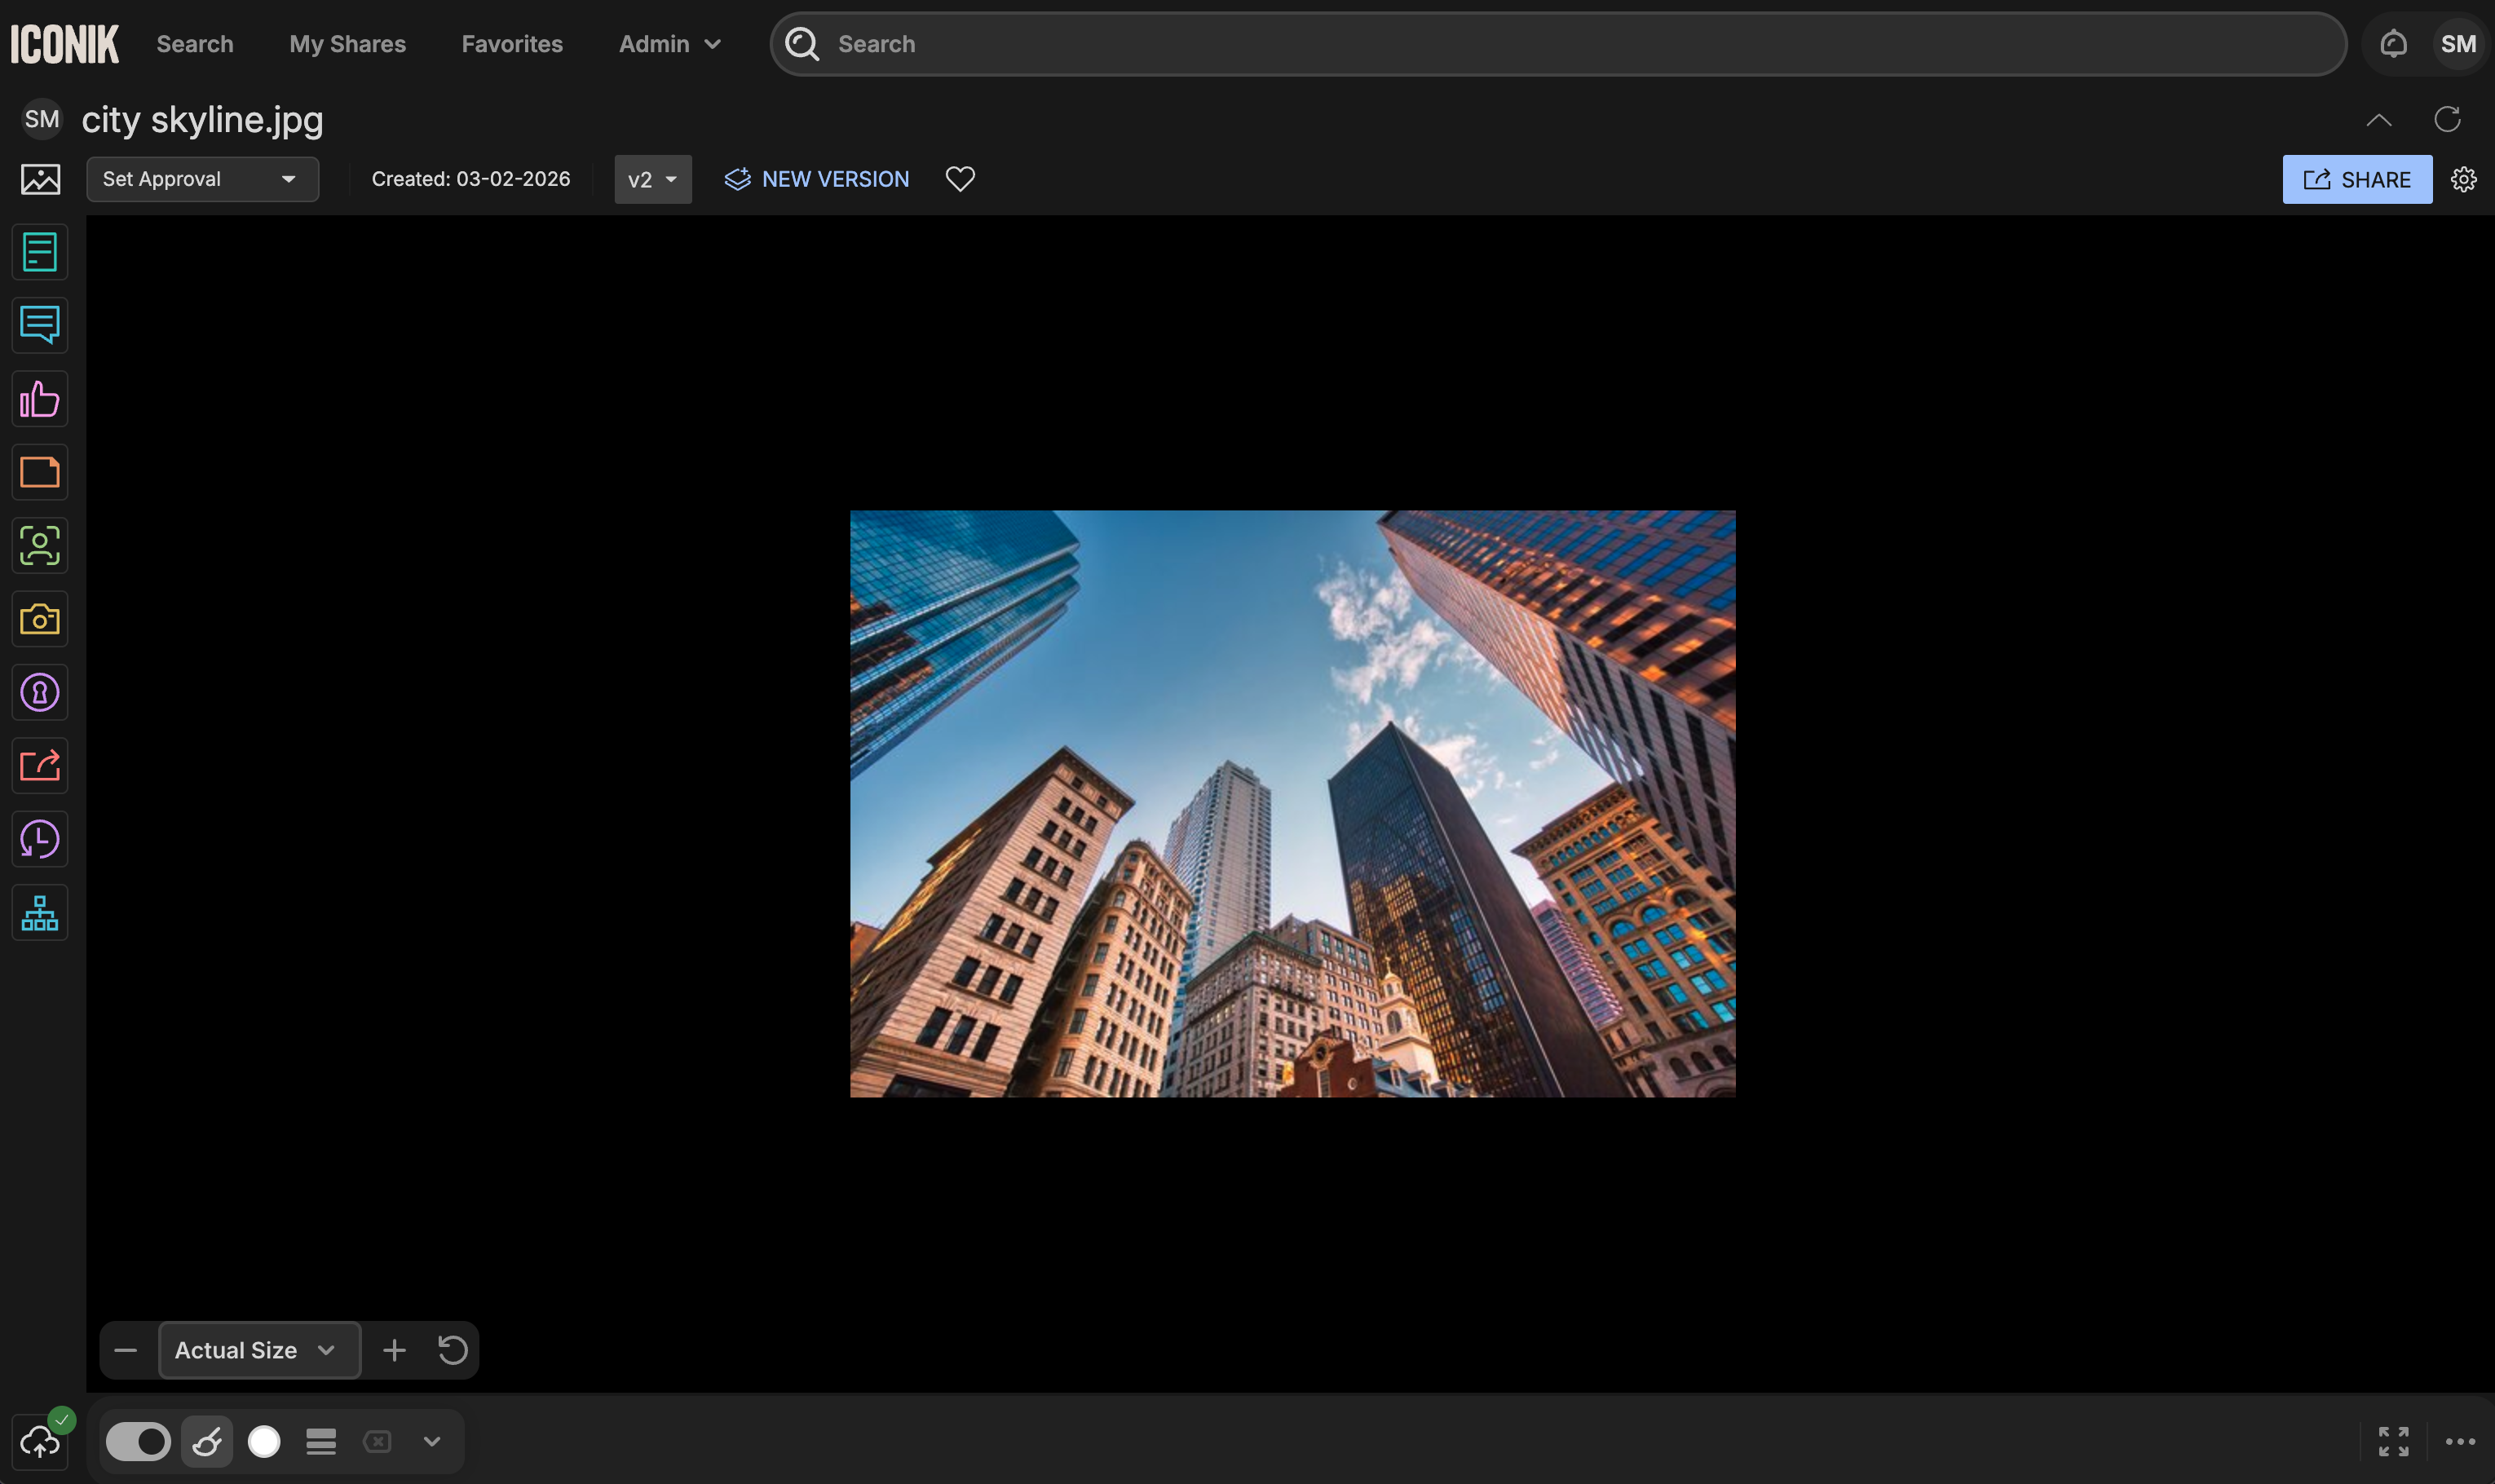This screenshot has width=2495, height=1484.
Task: Open the Set Approval dropdown
Action: pos(202,179)
